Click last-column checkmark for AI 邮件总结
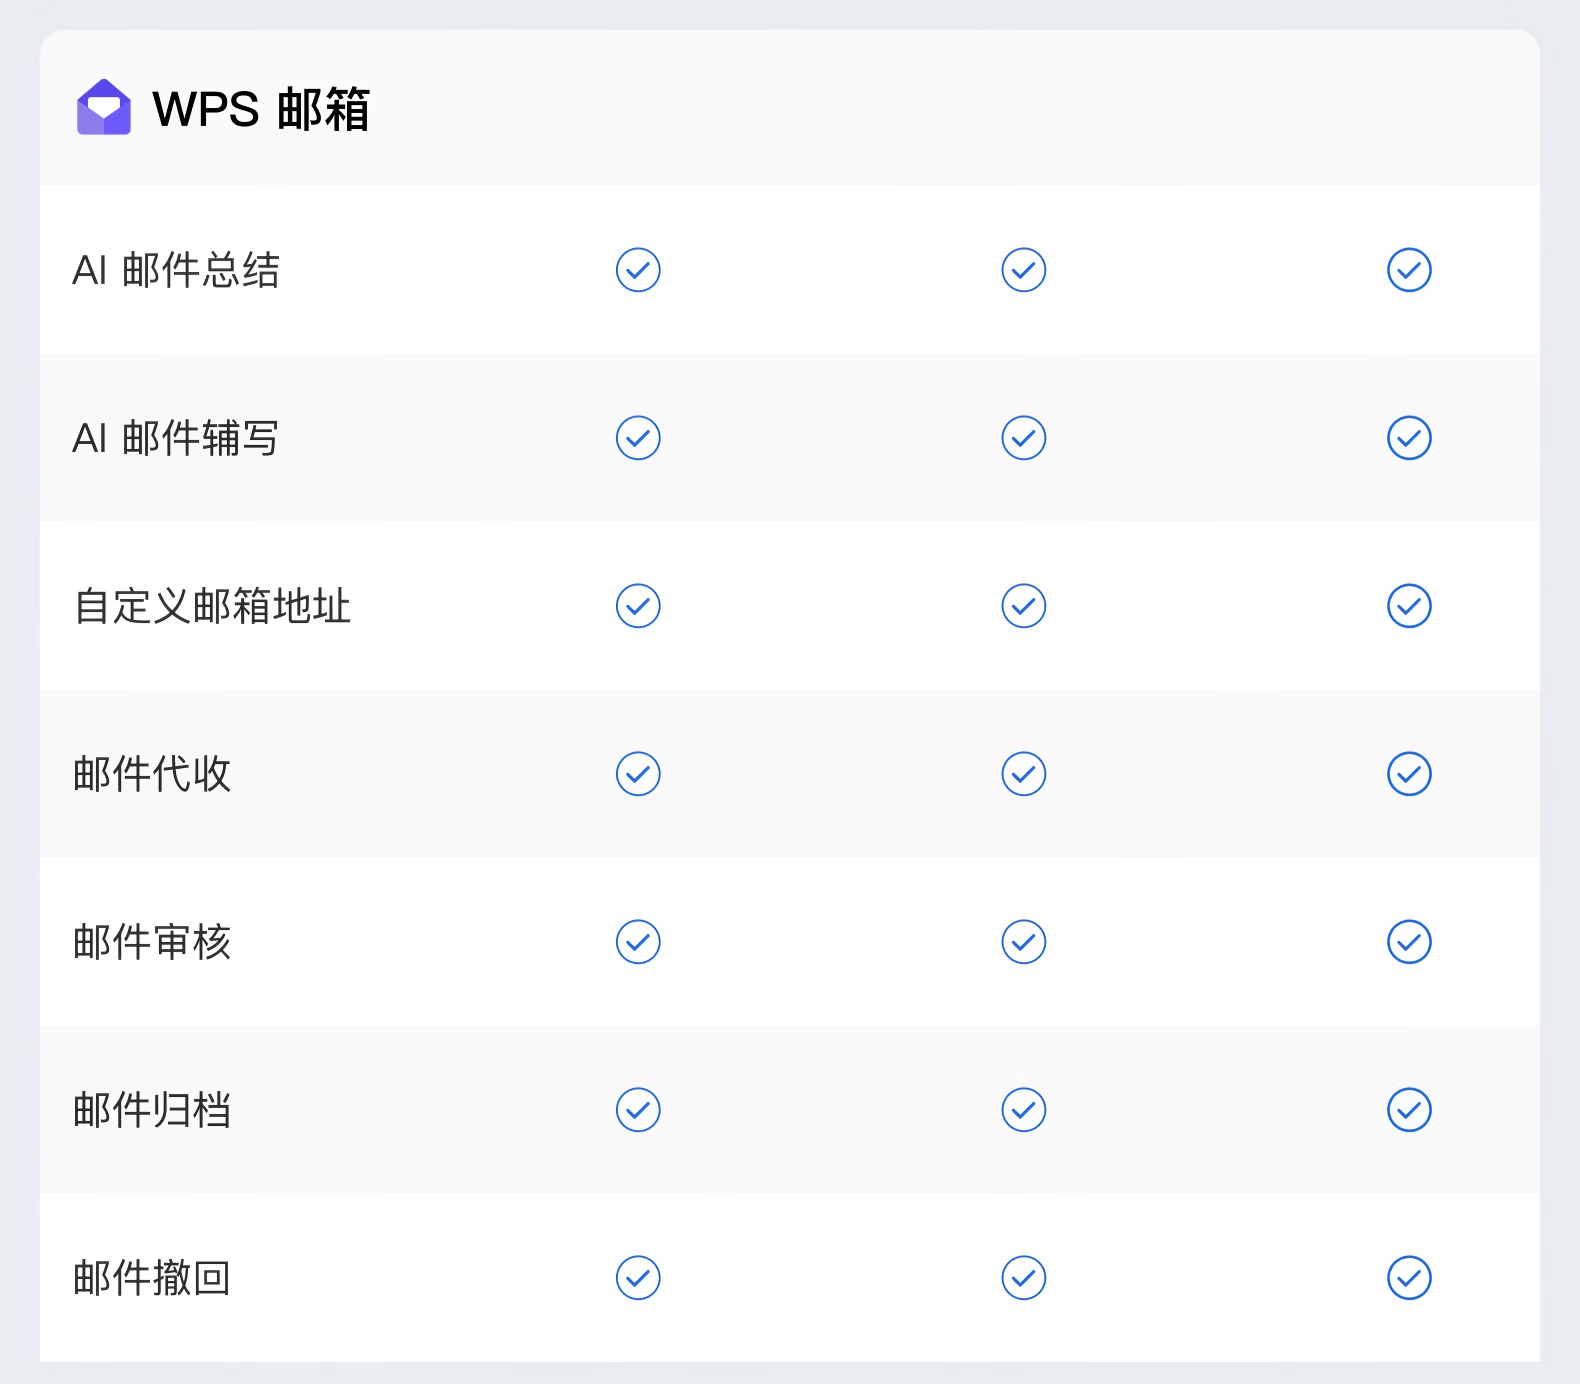The width and height of the screenshot is (1580, 1384). (1409, 270)
